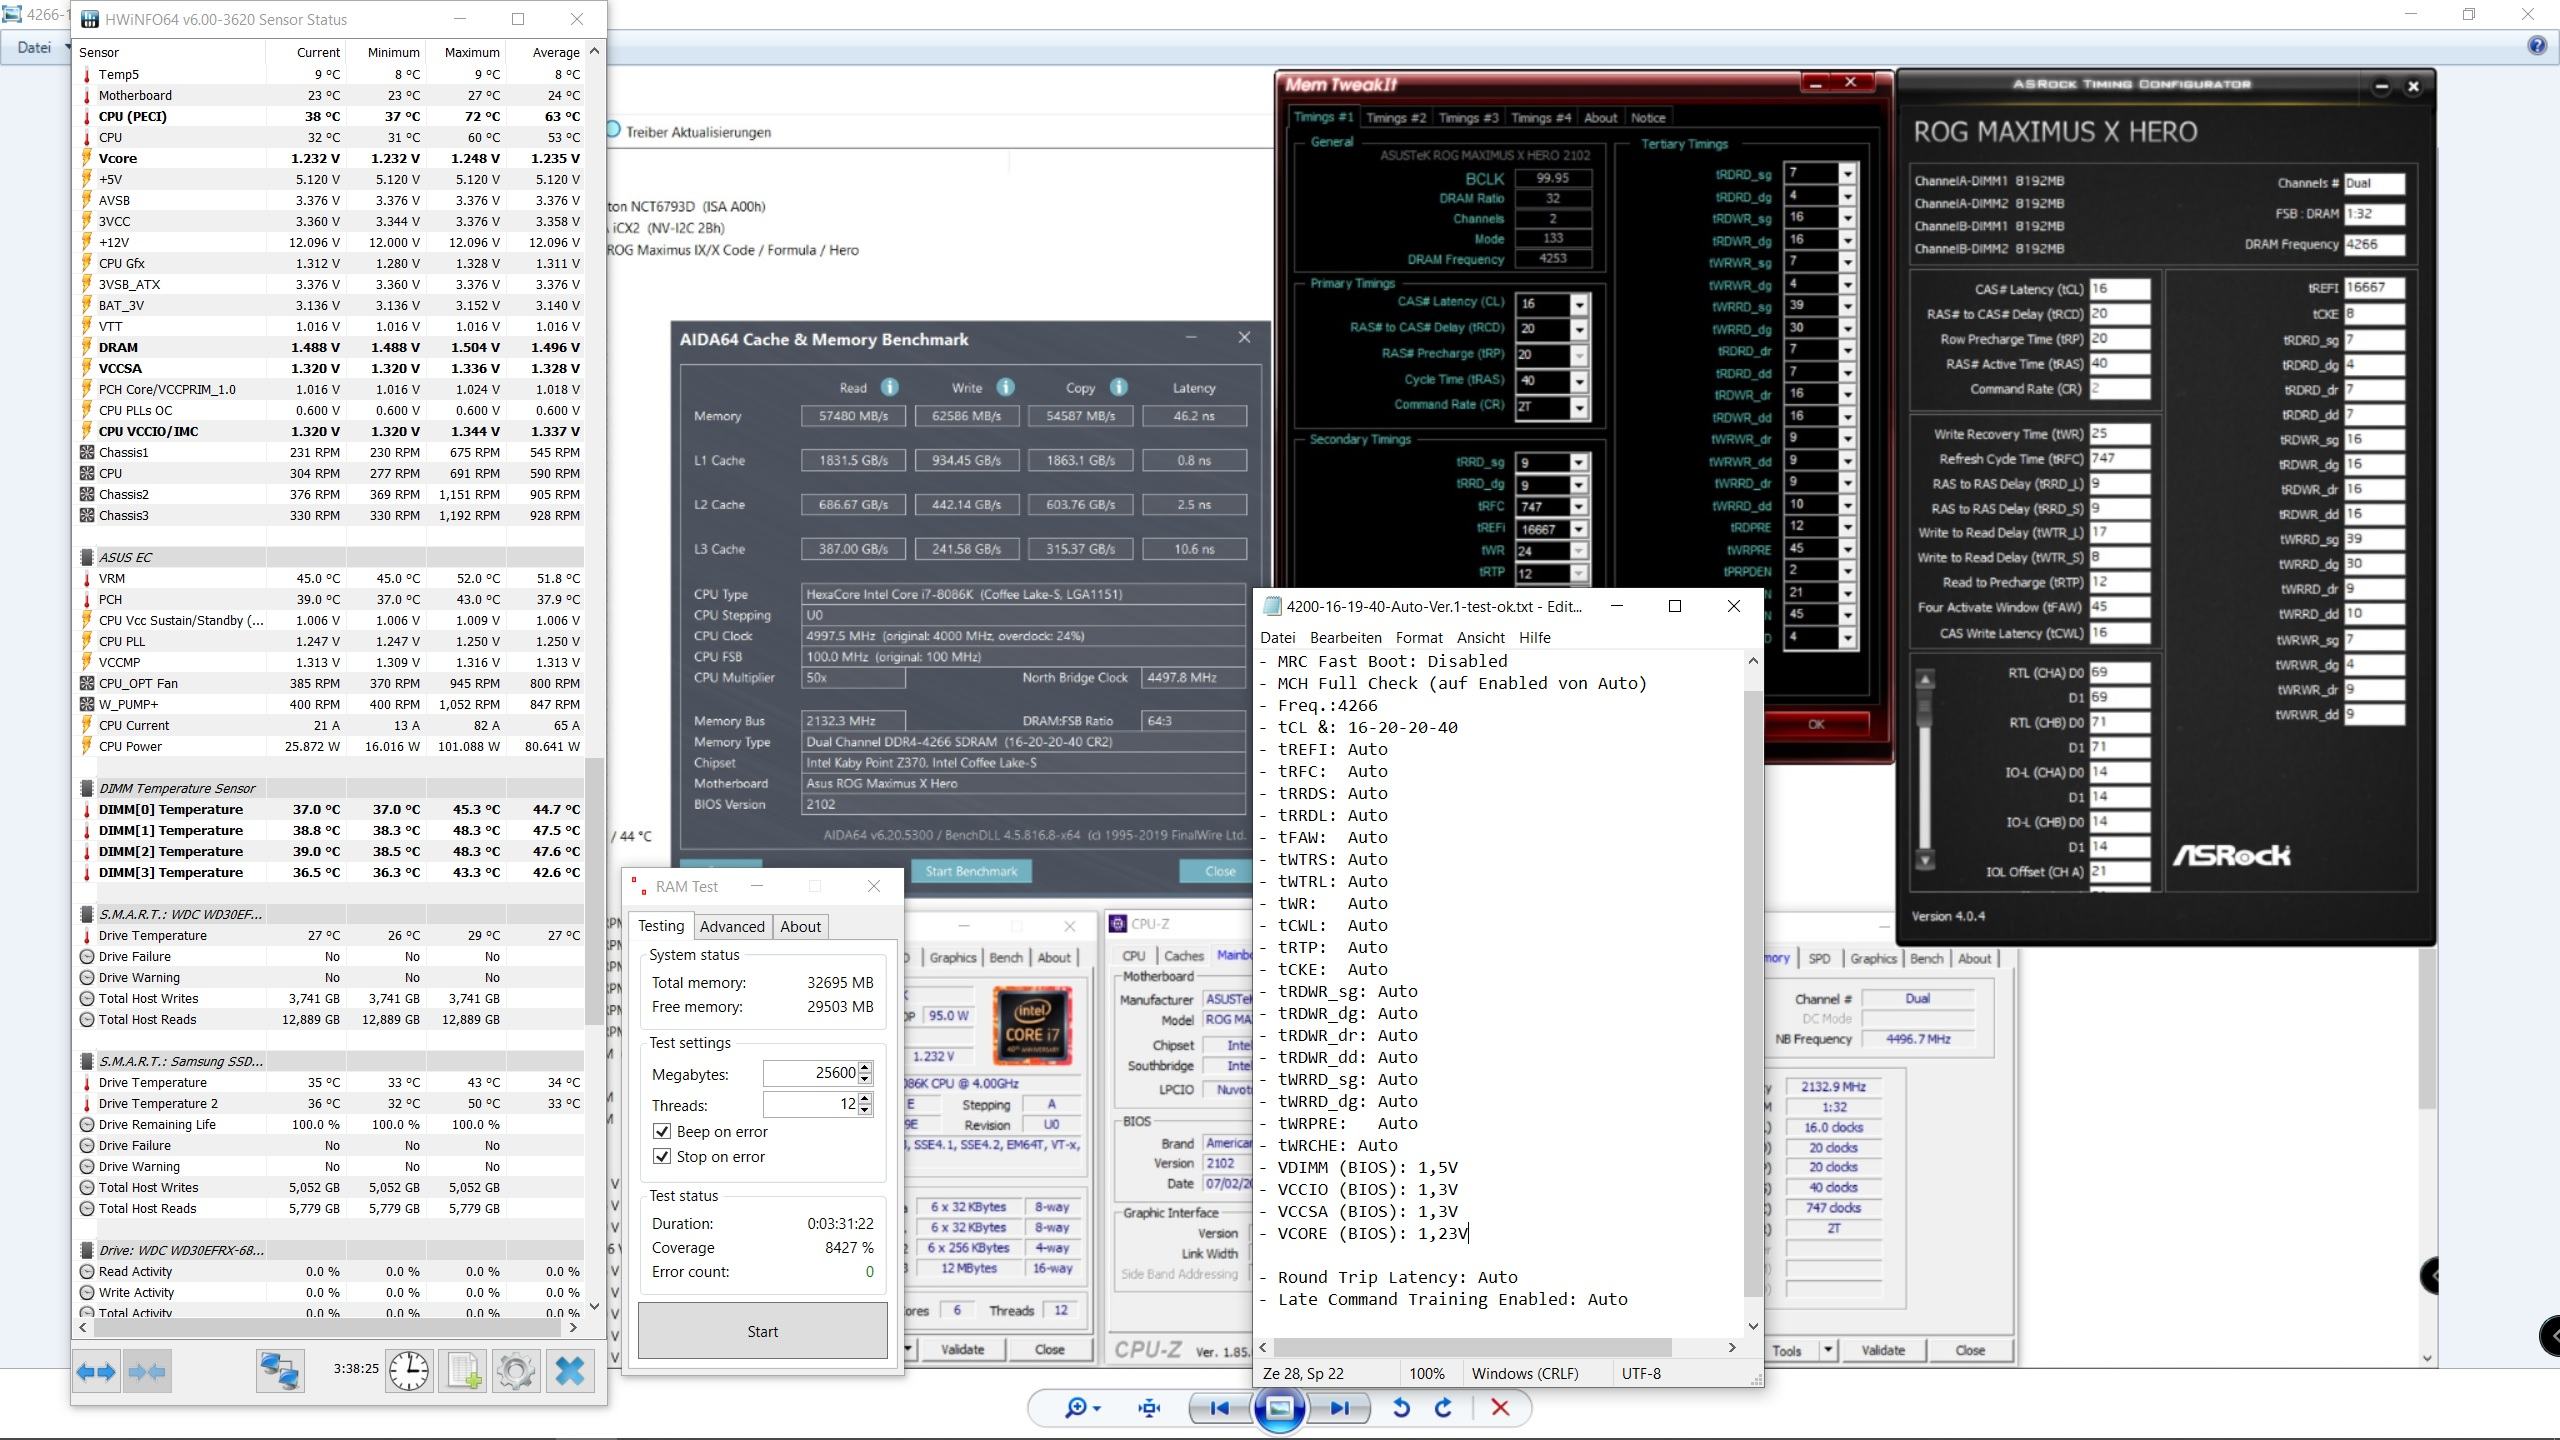Screen dimensions: 2560x1440
Task: Open Caches tab in CPU-Z
Action: click(x=1184, y=956)
